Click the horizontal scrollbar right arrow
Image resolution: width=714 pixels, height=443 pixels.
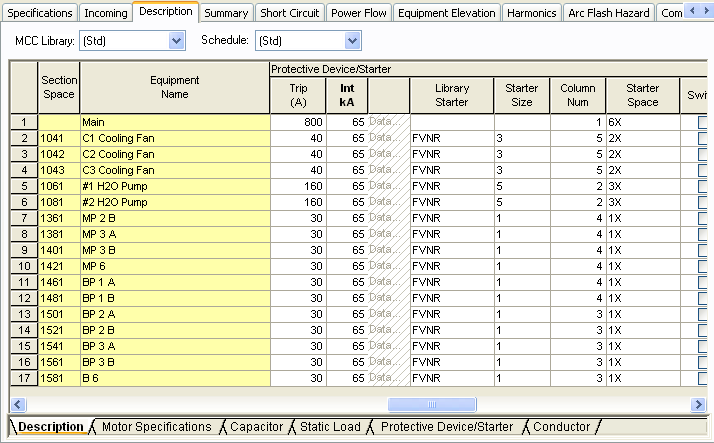coord(698,404)
